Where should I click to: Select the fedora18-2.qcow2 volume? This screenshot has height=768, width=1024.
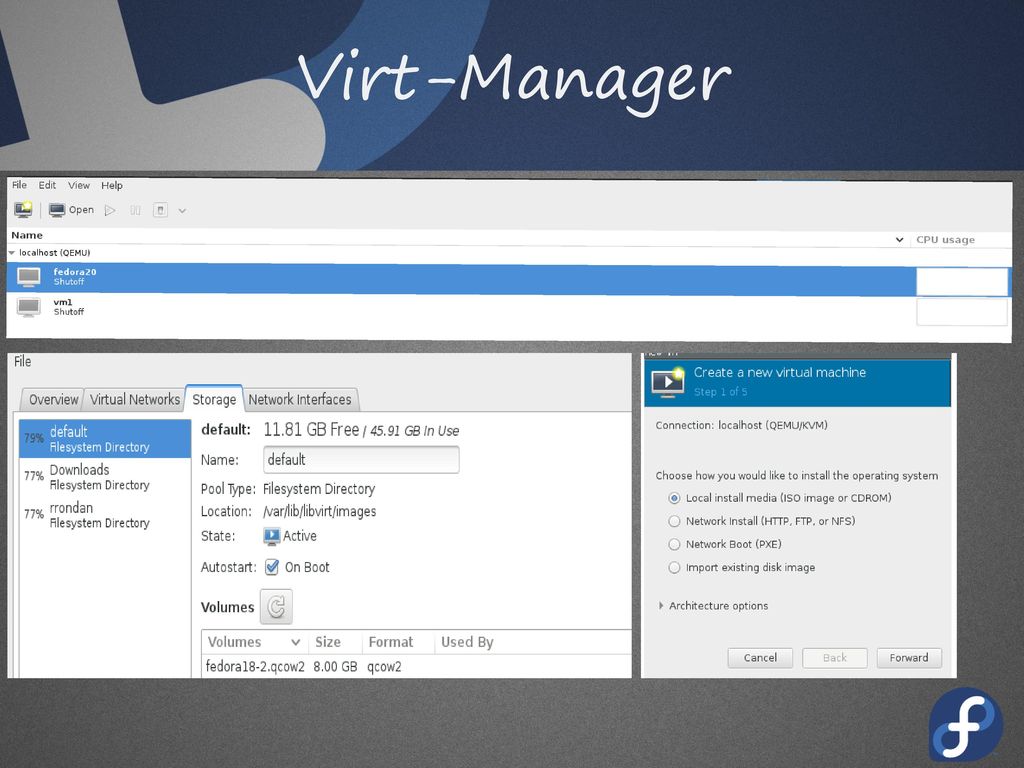[x=255, y=667]
